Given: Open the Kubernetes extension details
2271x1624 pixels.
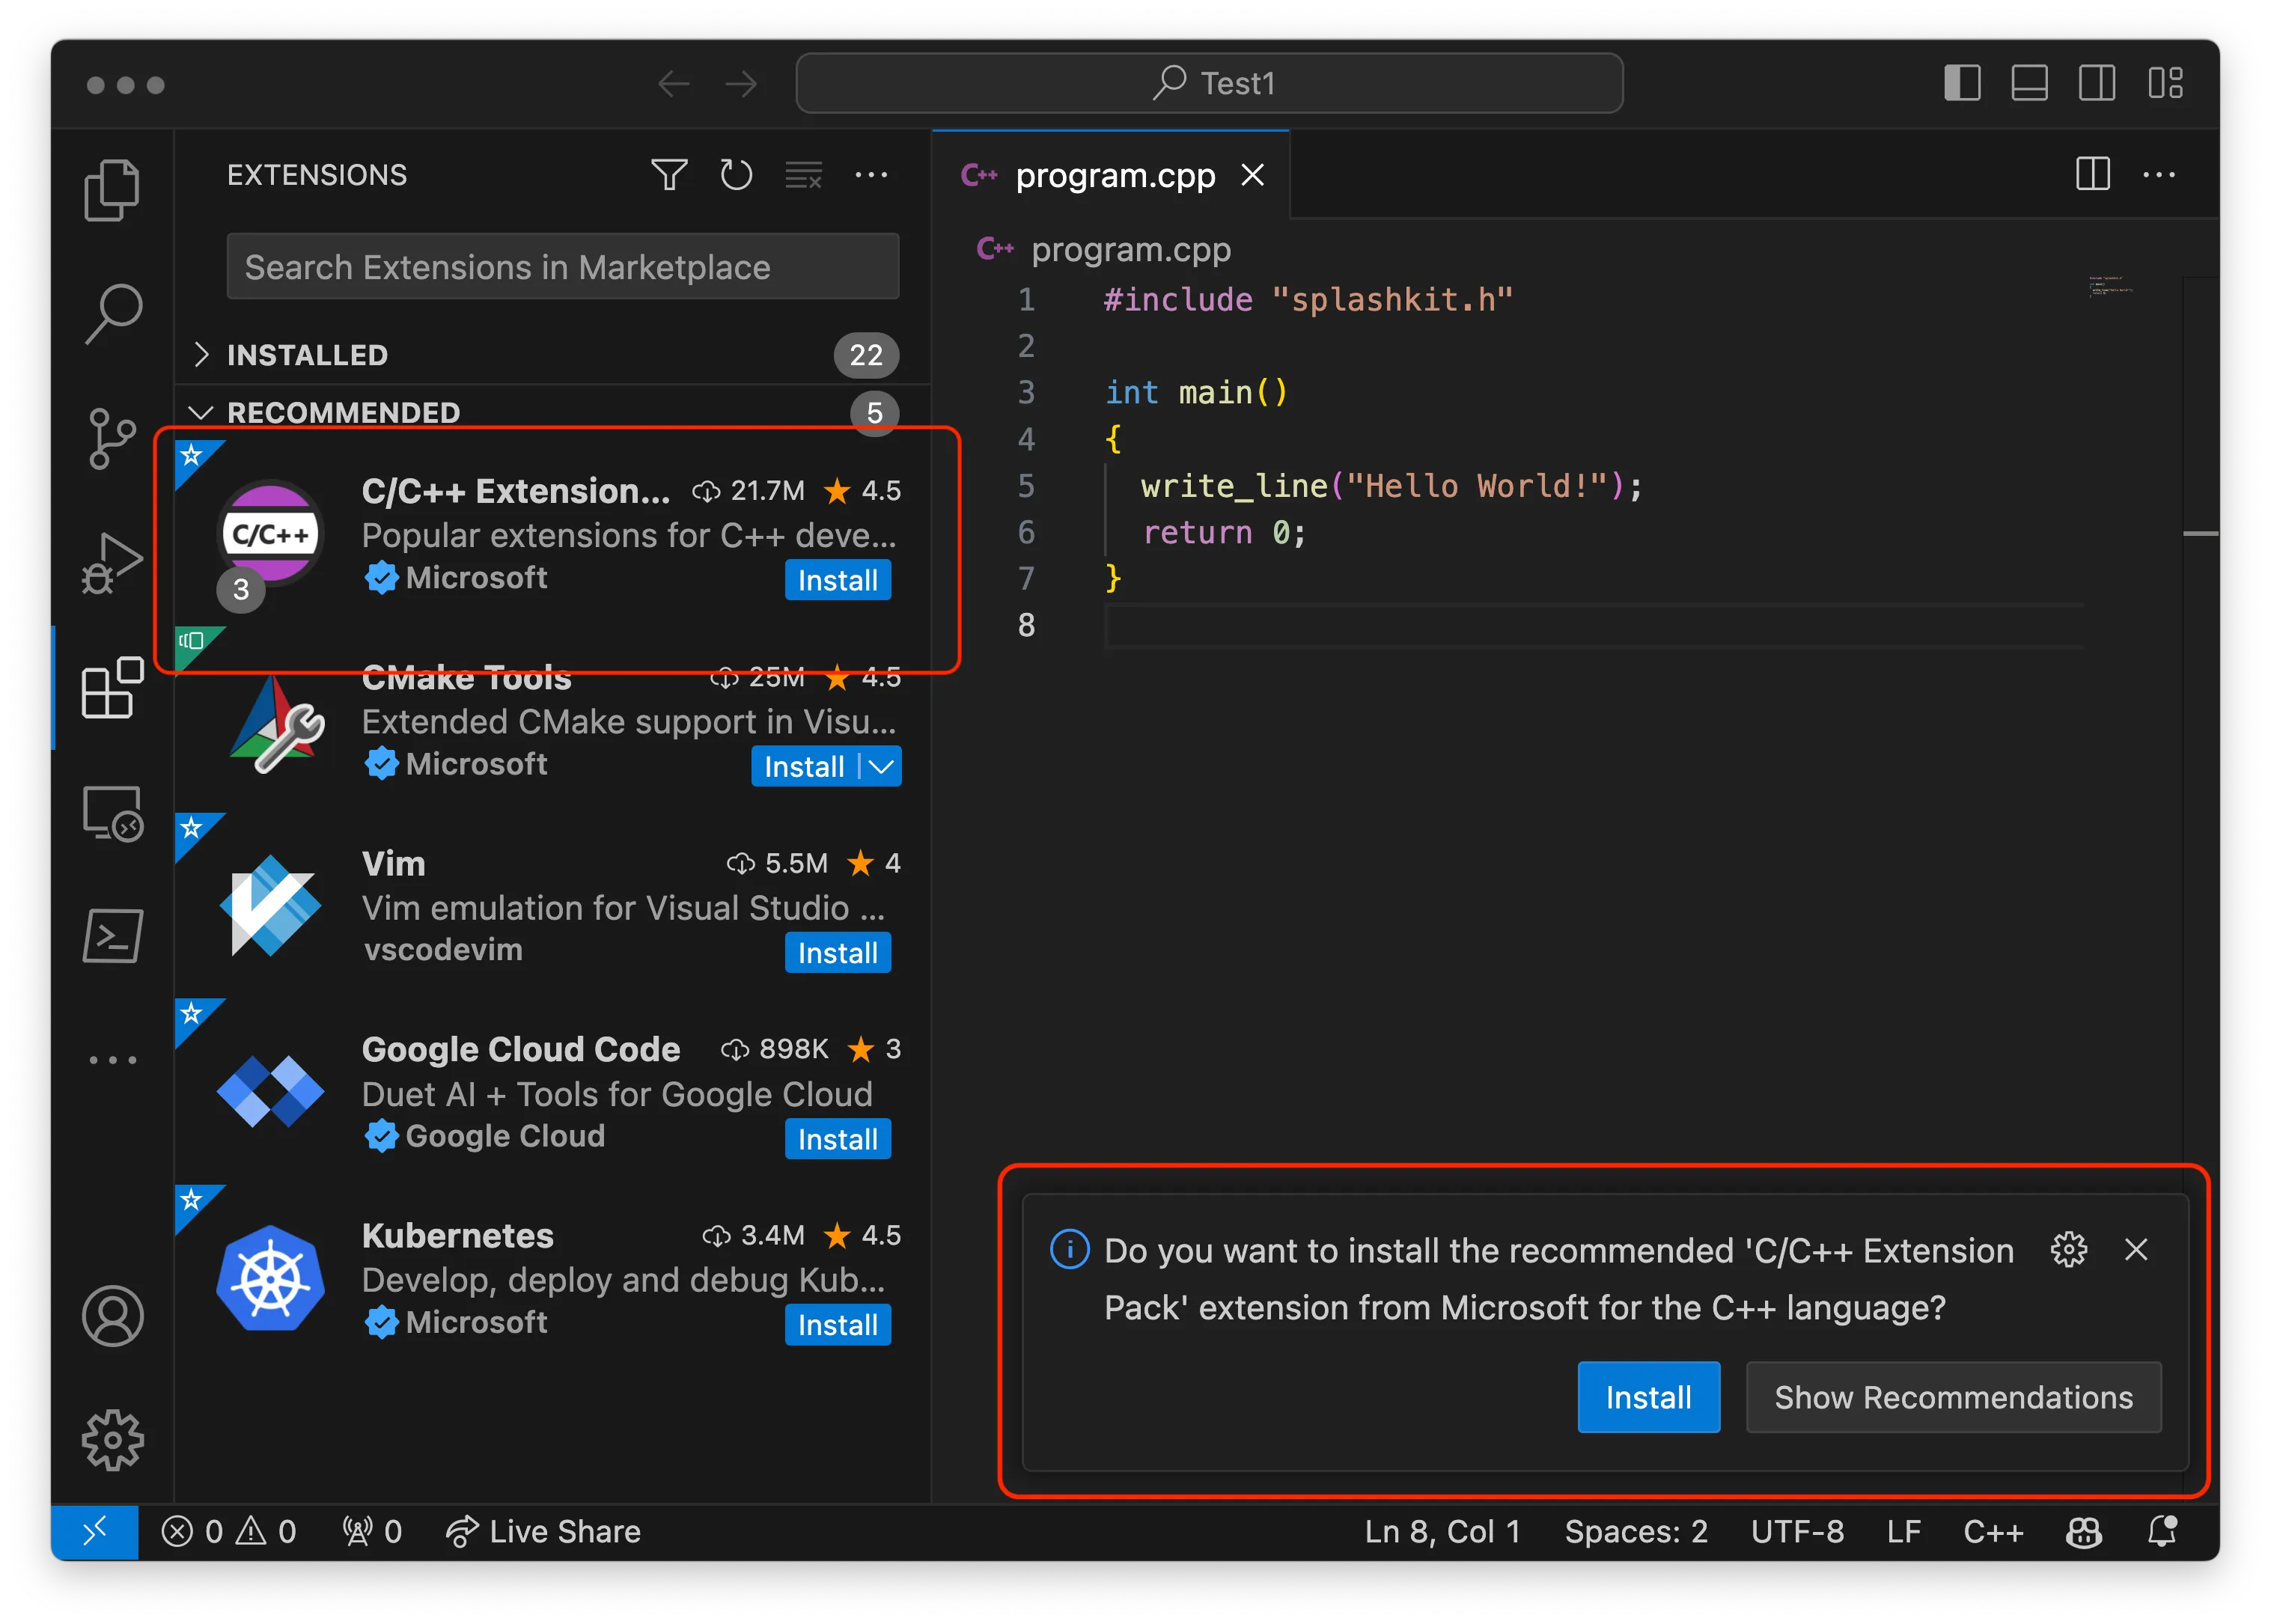Looking at the screenshot, I should coord(457,1236).
